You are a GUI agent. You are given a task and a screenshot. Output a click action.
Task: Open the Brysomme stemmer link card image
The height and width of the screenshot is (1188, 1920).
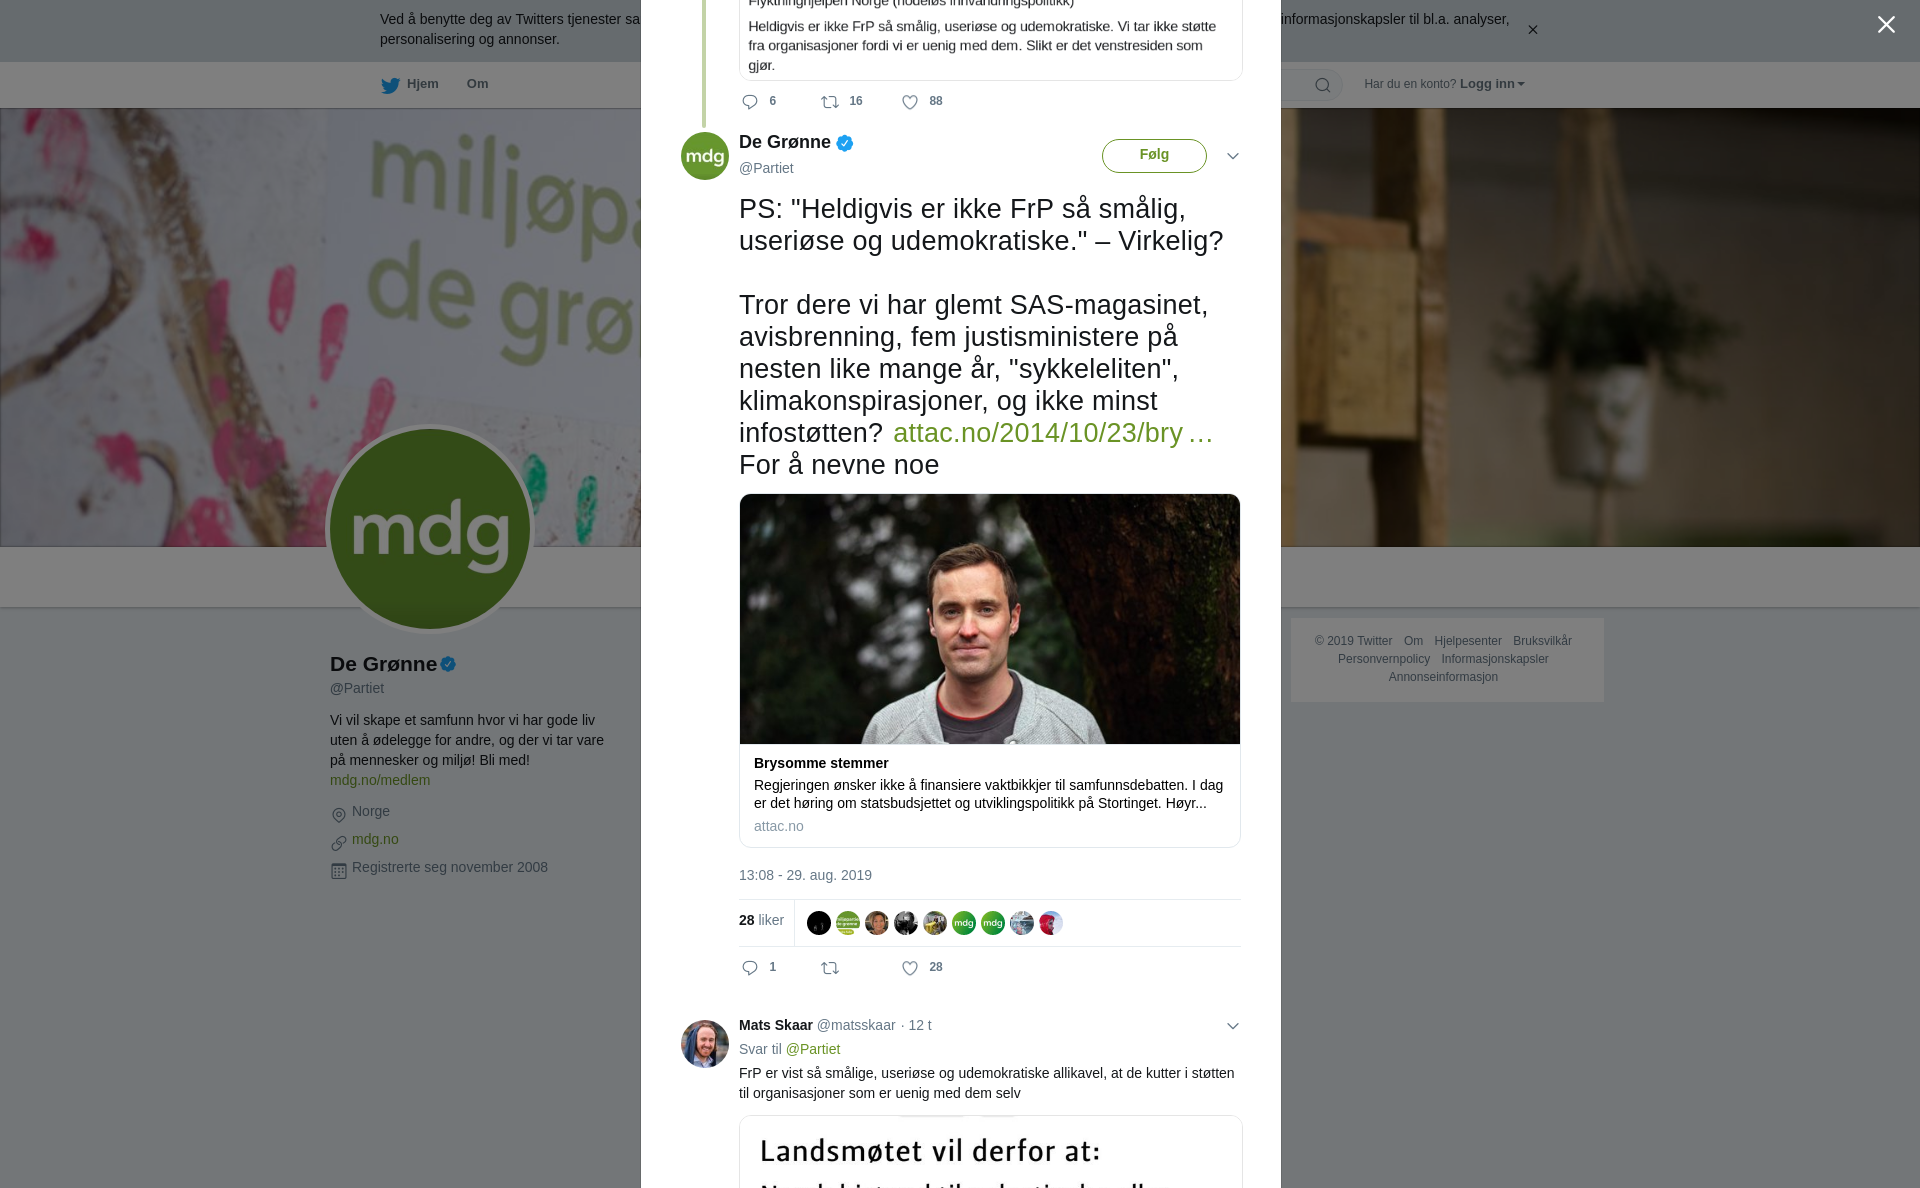tap(990, 619)
